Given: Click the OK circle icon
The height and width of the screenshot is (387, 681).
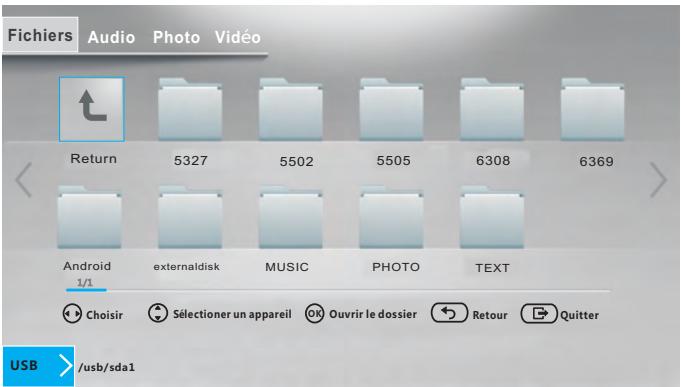Looking at the screenshot, I should pos(314,313).
